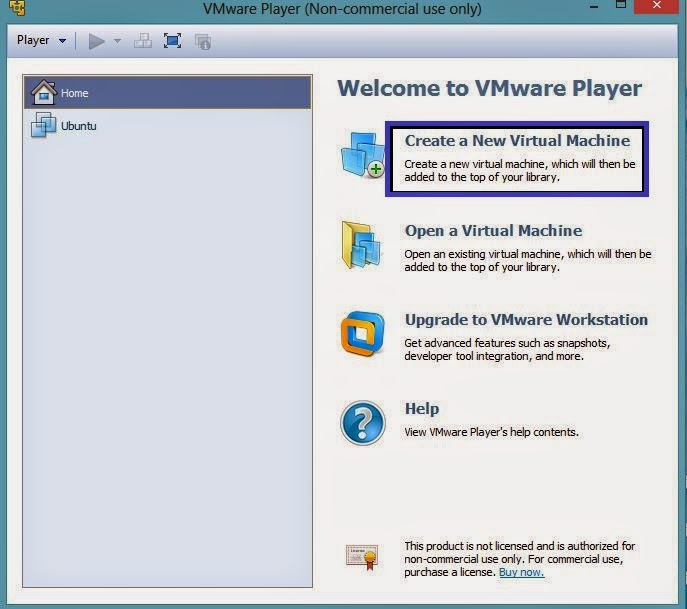687x609 pixels.
Task: Click the Welcome to VMware Player heading
Action: [489, 88]
